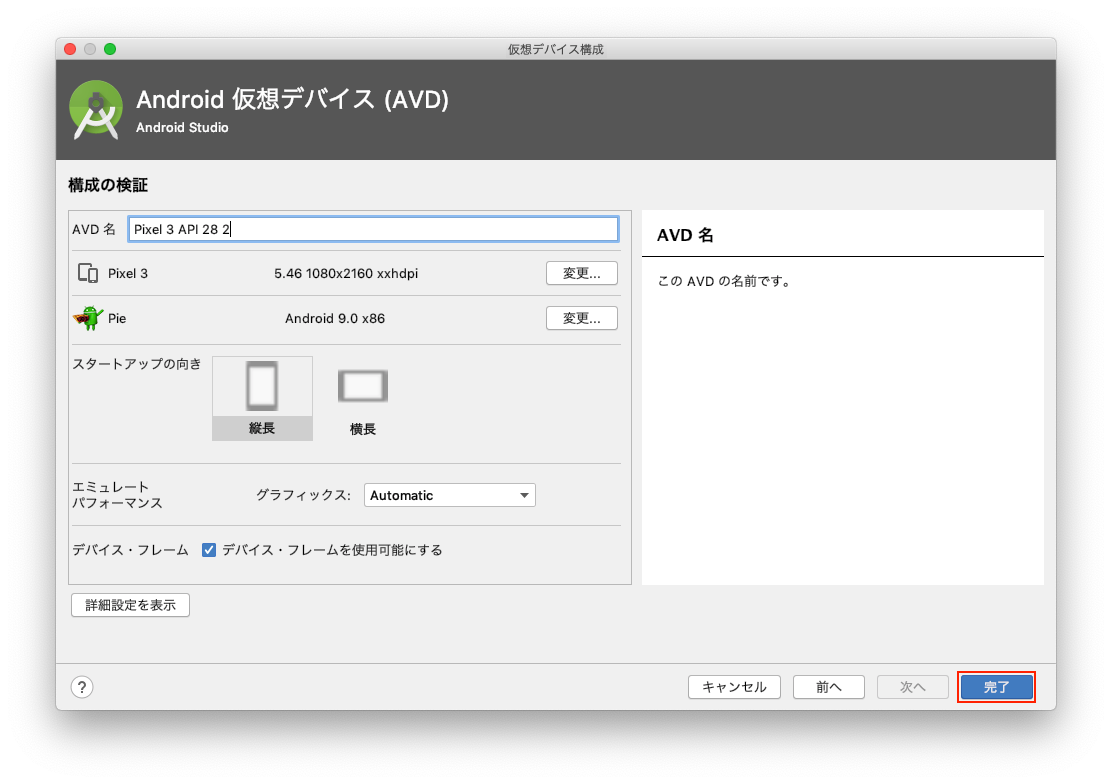Finish setup with the 完了 button
The image size is (1112, 784).
click(x=996, y=687)
